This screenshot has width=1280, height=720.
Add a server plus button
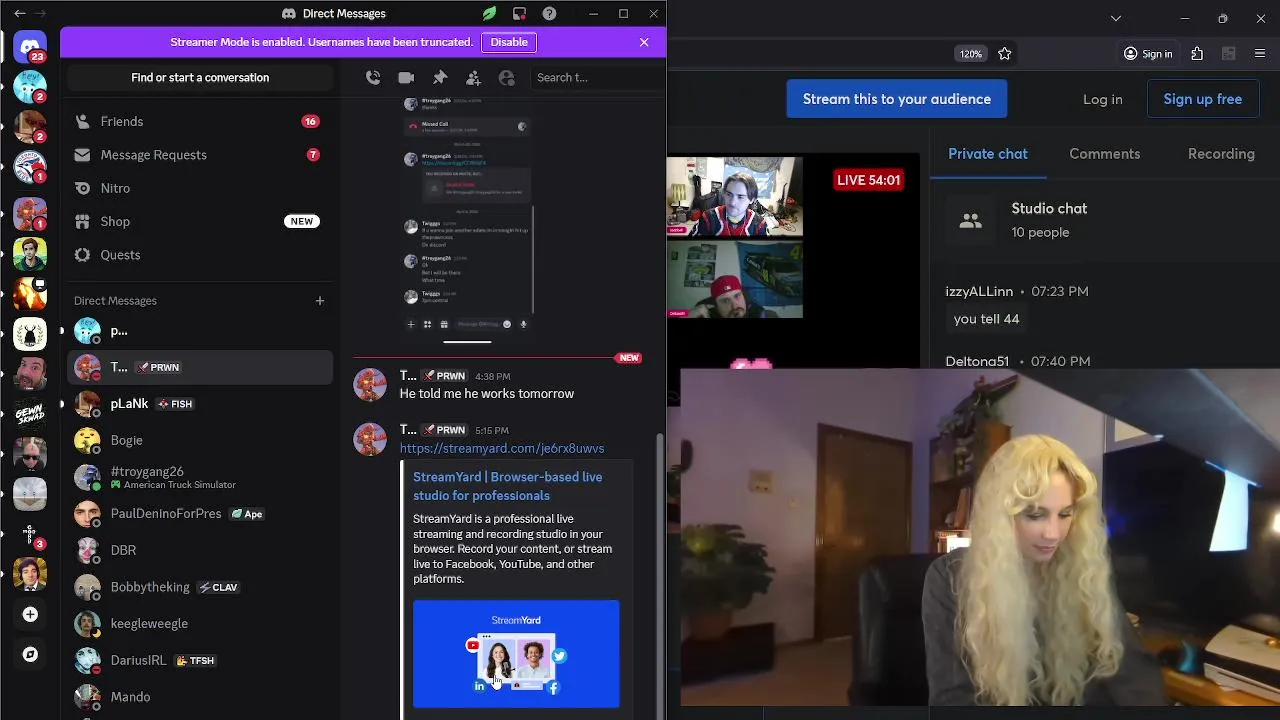click(30, 614)
